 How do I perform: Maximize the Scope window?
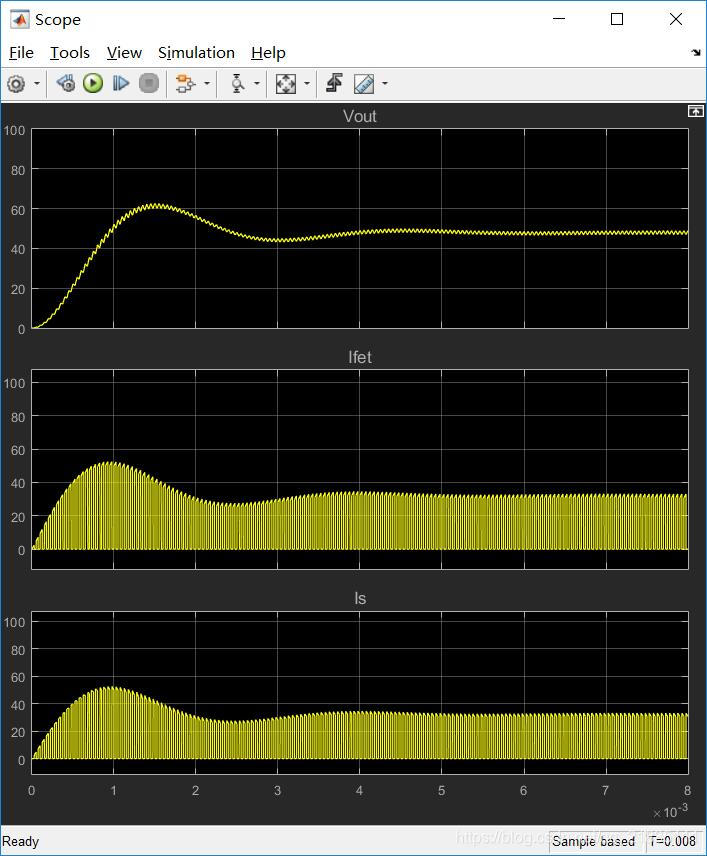(617, 19)
